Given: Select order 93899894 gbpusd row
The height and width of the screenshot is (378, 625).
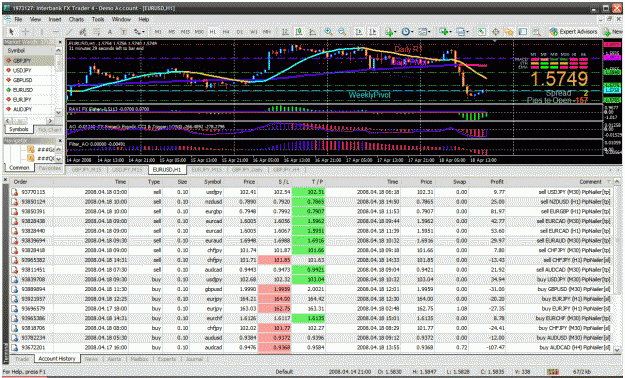Looking at the screenshot, I should [311, 289].
